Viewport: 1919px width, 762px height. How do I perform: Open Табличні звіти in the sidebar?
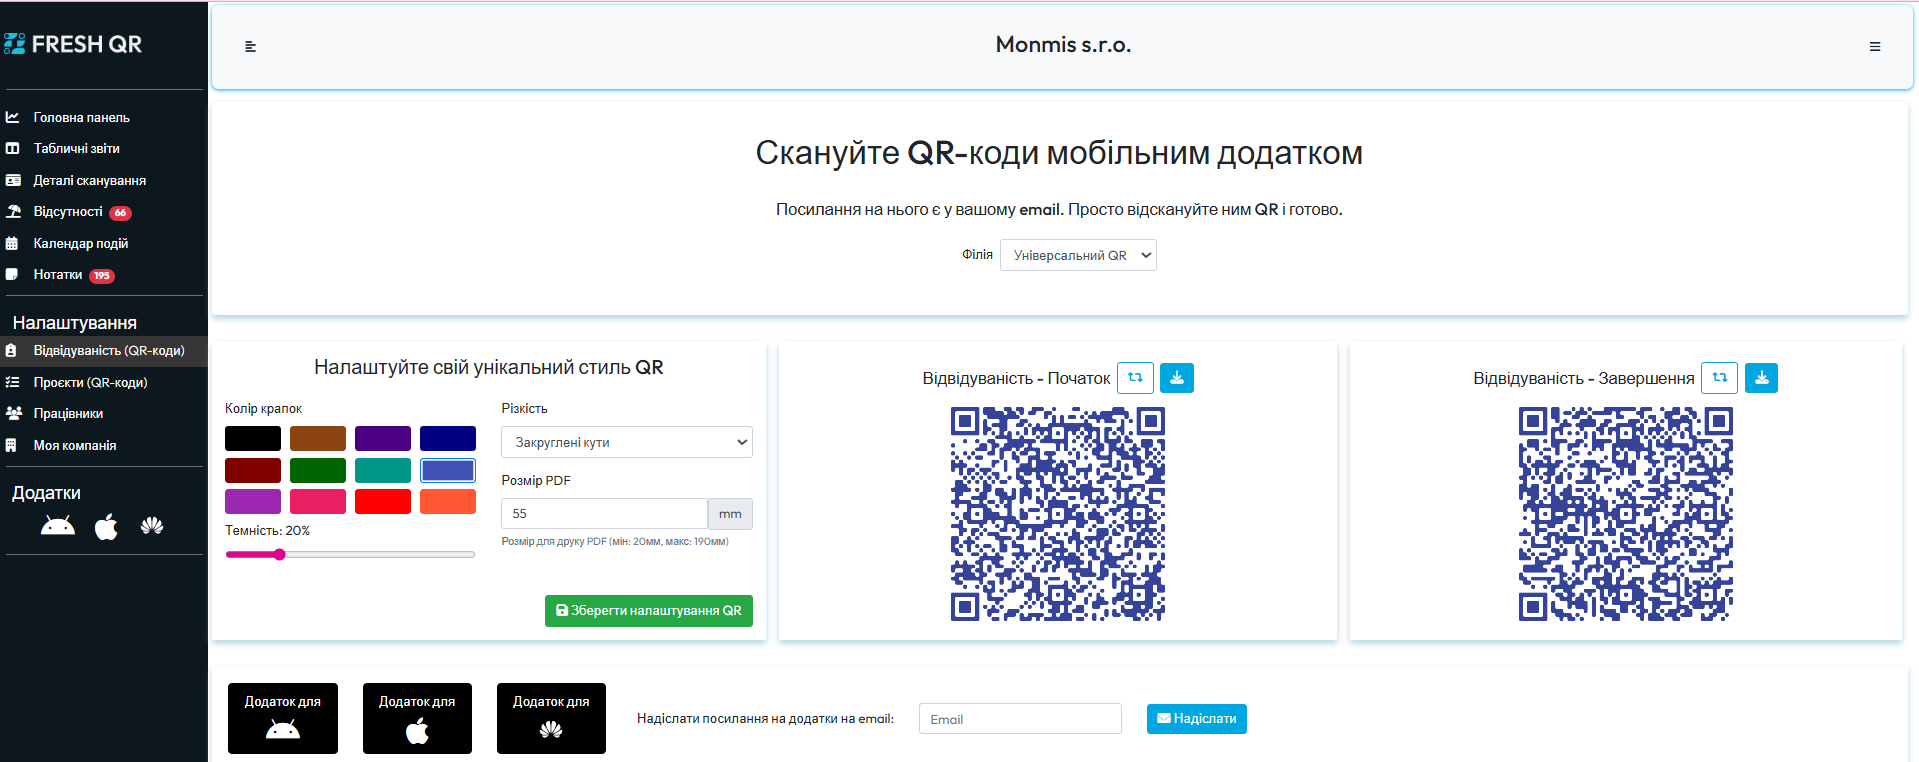coord(76,149)
